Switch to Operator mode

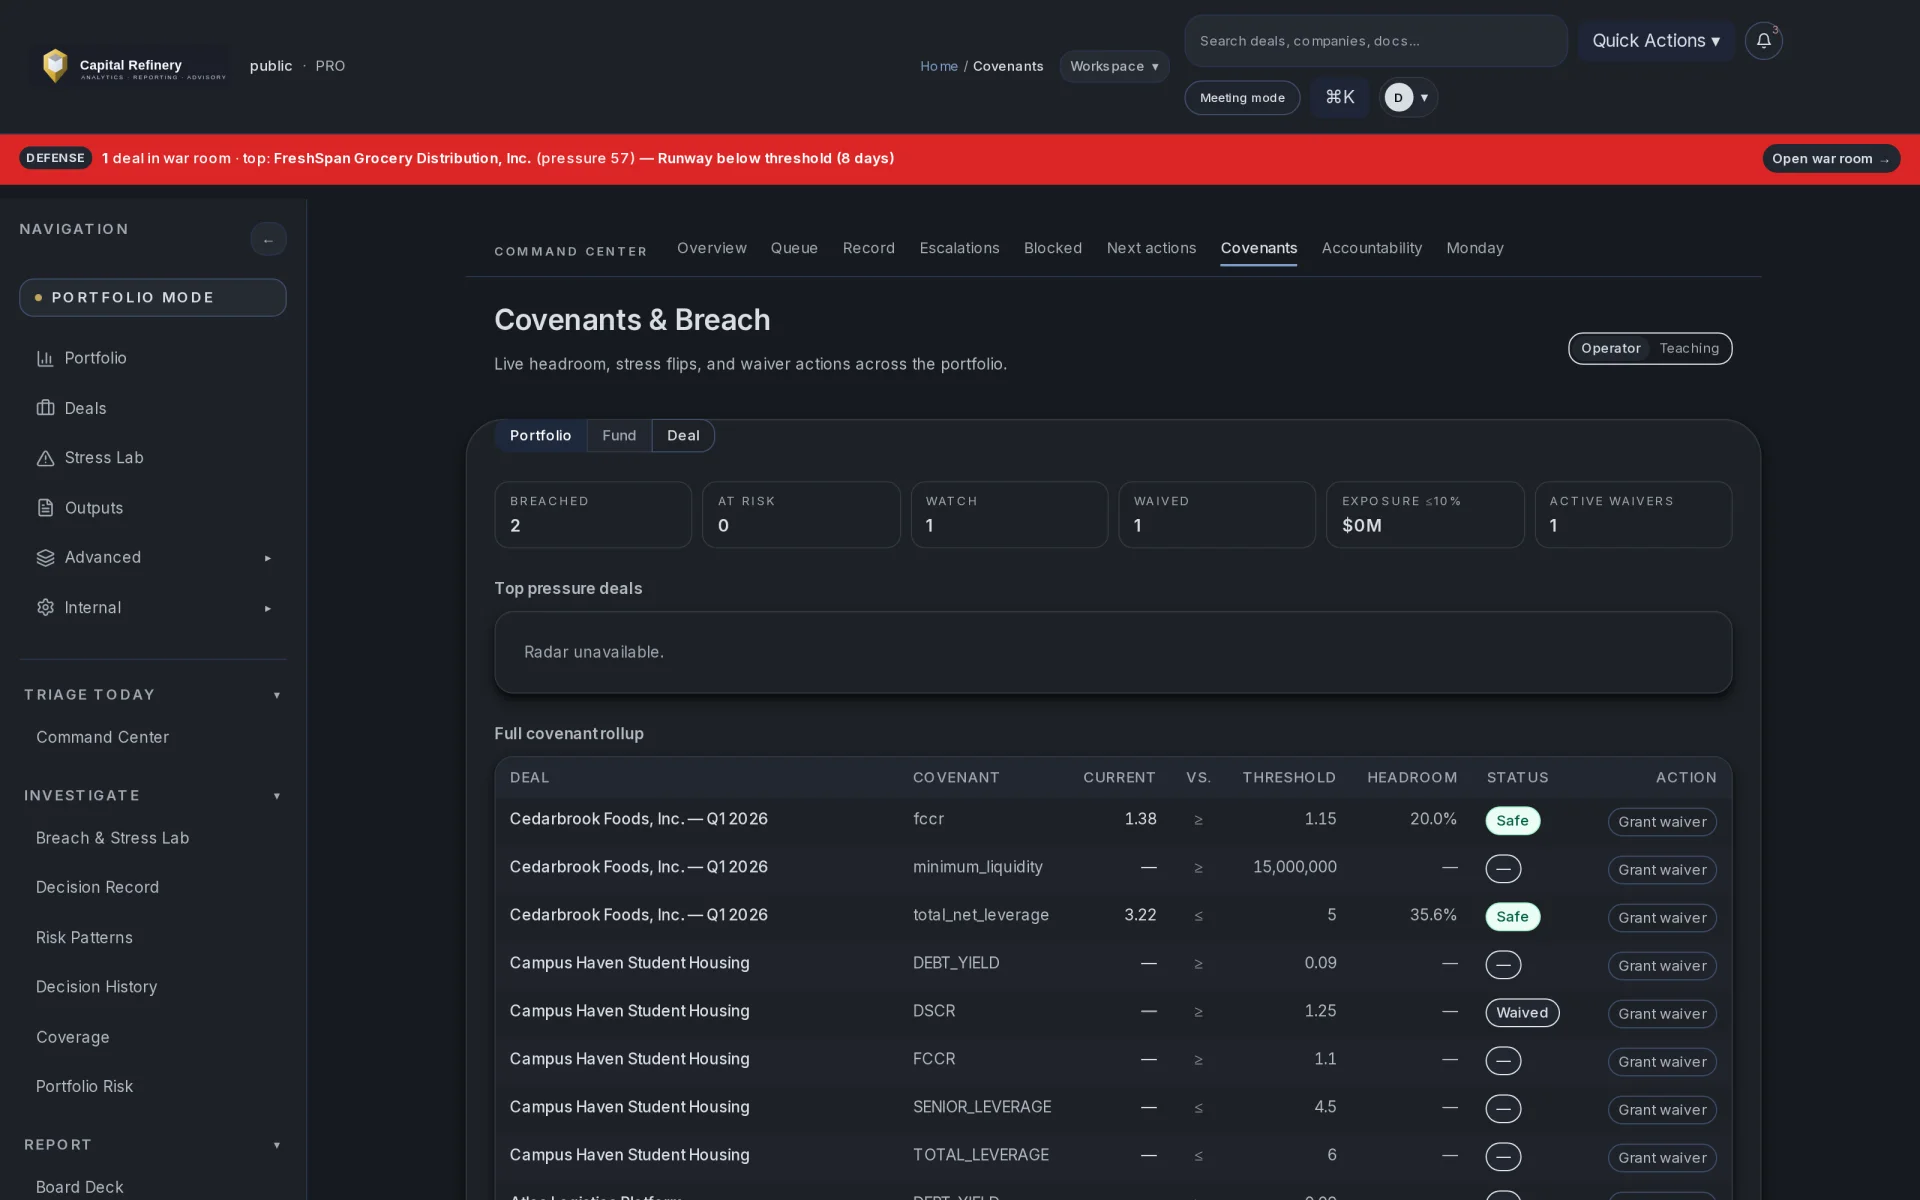coord(1610,349)
